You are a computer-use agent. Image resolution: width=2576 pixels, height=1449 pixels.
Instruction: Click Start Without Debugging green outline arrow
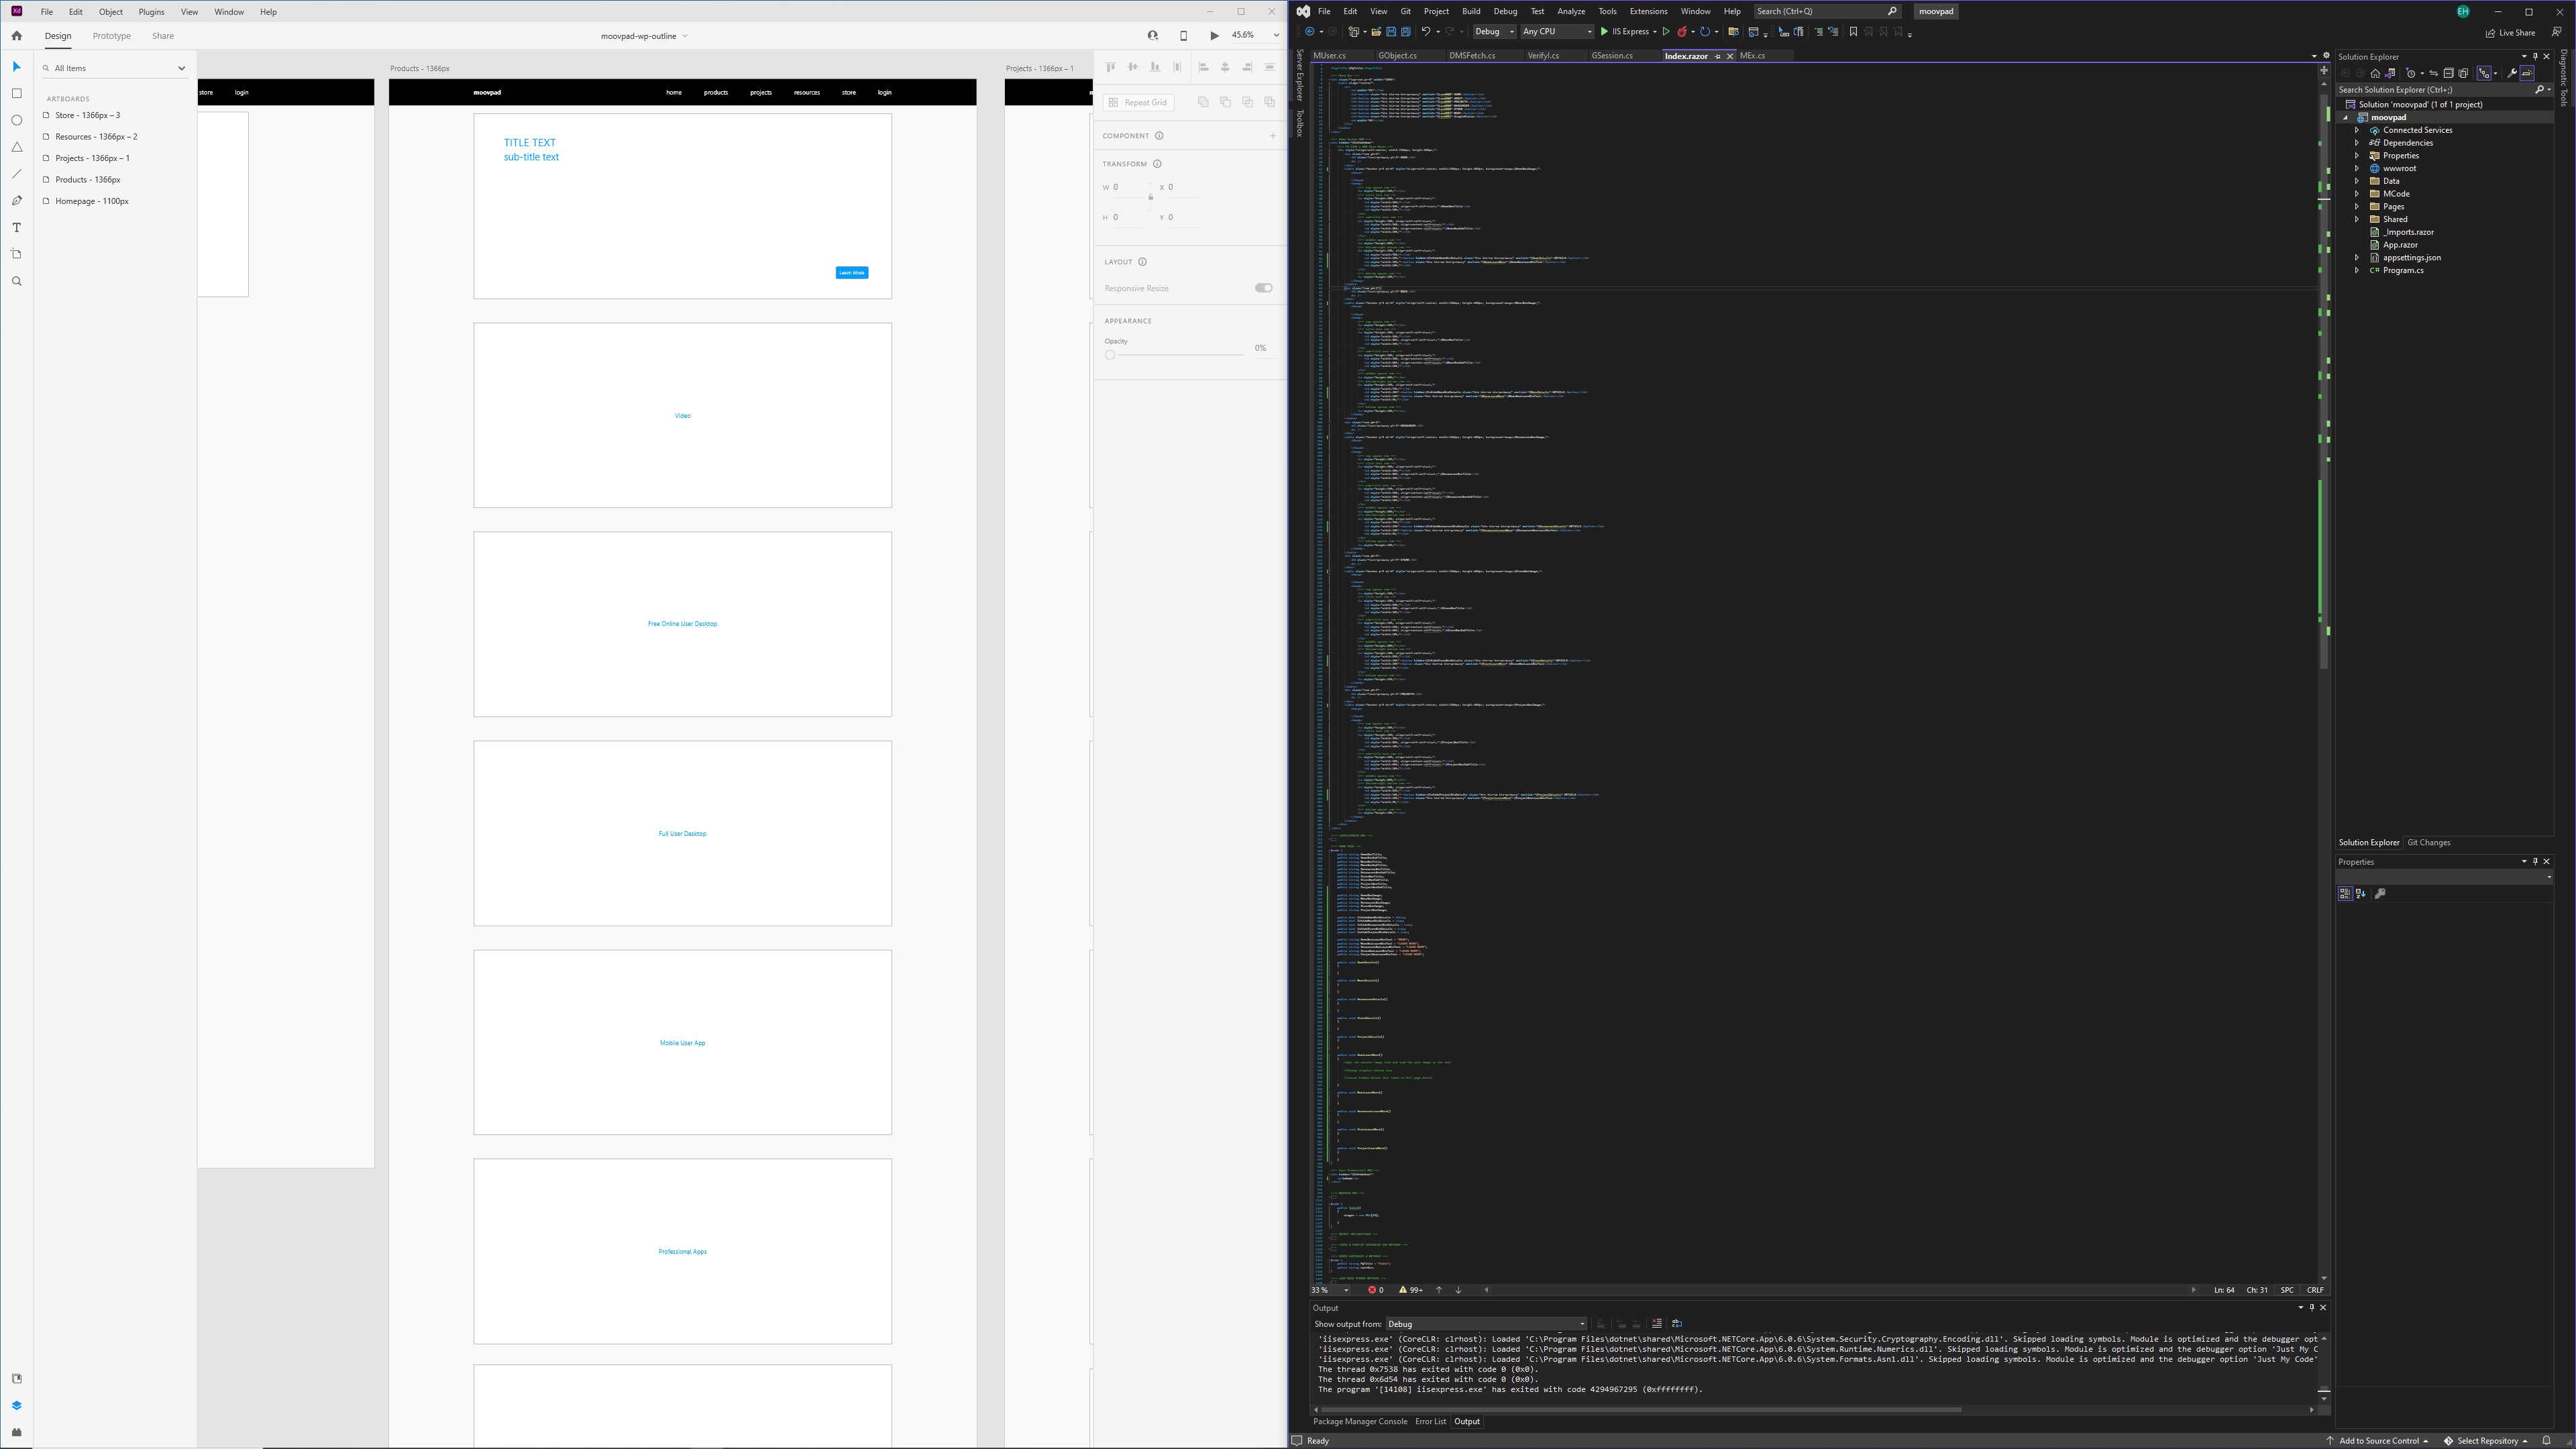pos(1666,32)
